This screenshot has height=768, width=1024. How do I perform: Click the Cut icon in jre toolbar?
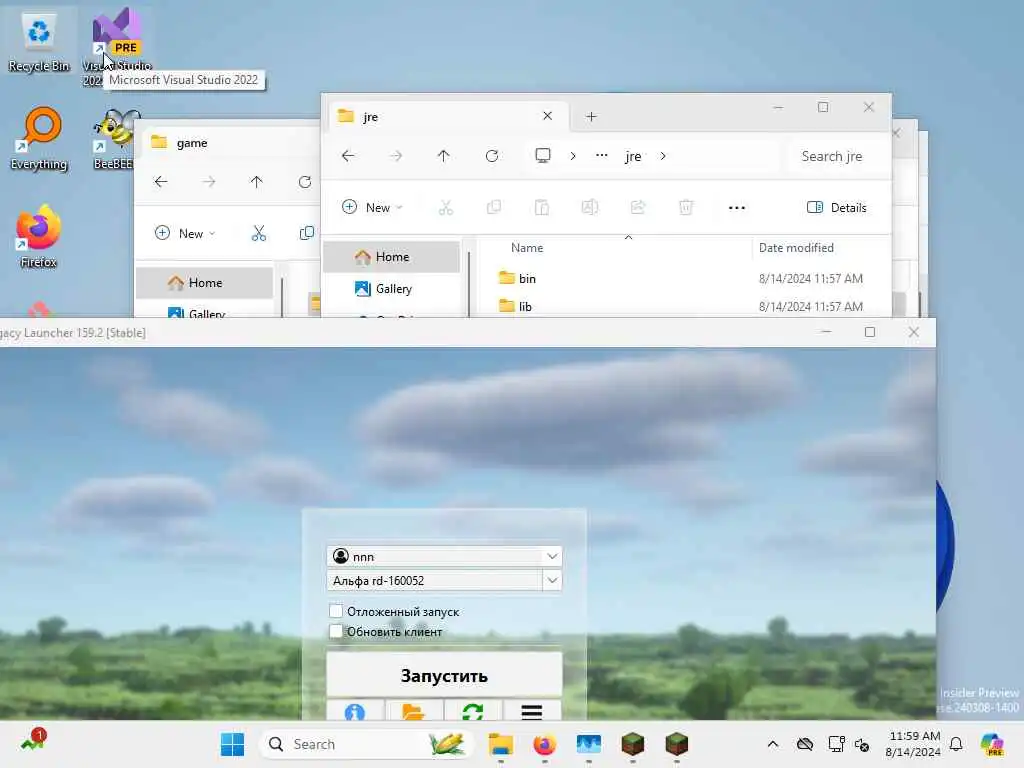tap(446, 208)
